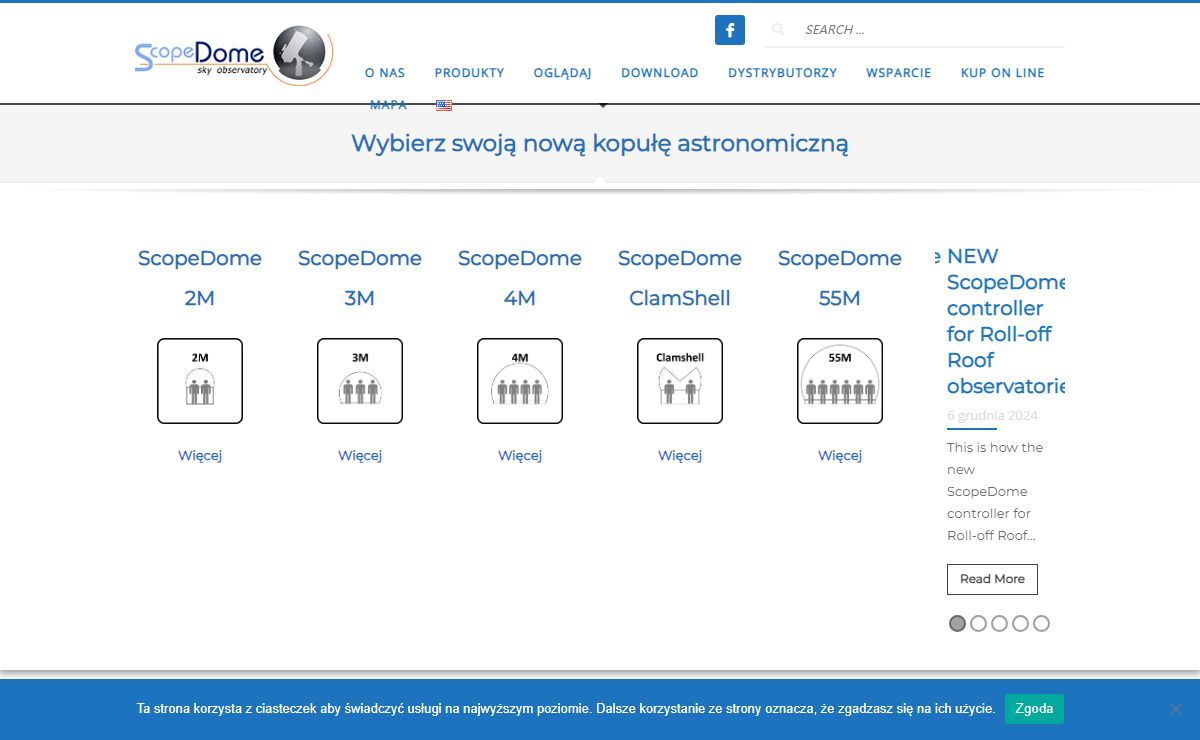The height and width of the screenshot is (740, 1200).
Task: Open the ScopeDome 55M heading link
Action: click(840, 278)
